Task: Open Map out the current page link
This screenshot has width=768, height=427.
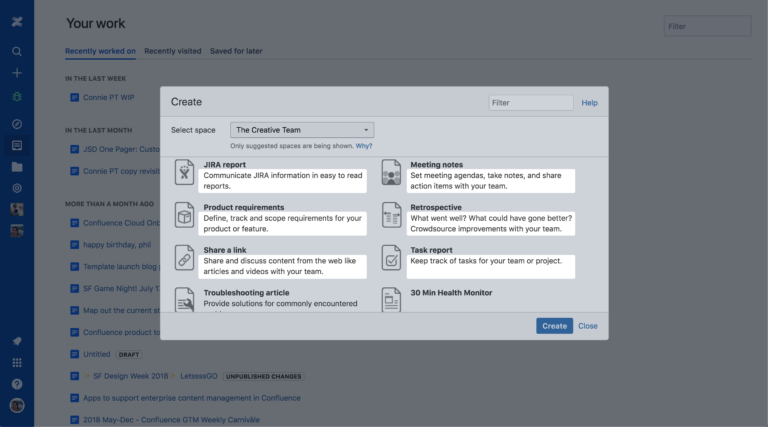Action: [121, 310]
